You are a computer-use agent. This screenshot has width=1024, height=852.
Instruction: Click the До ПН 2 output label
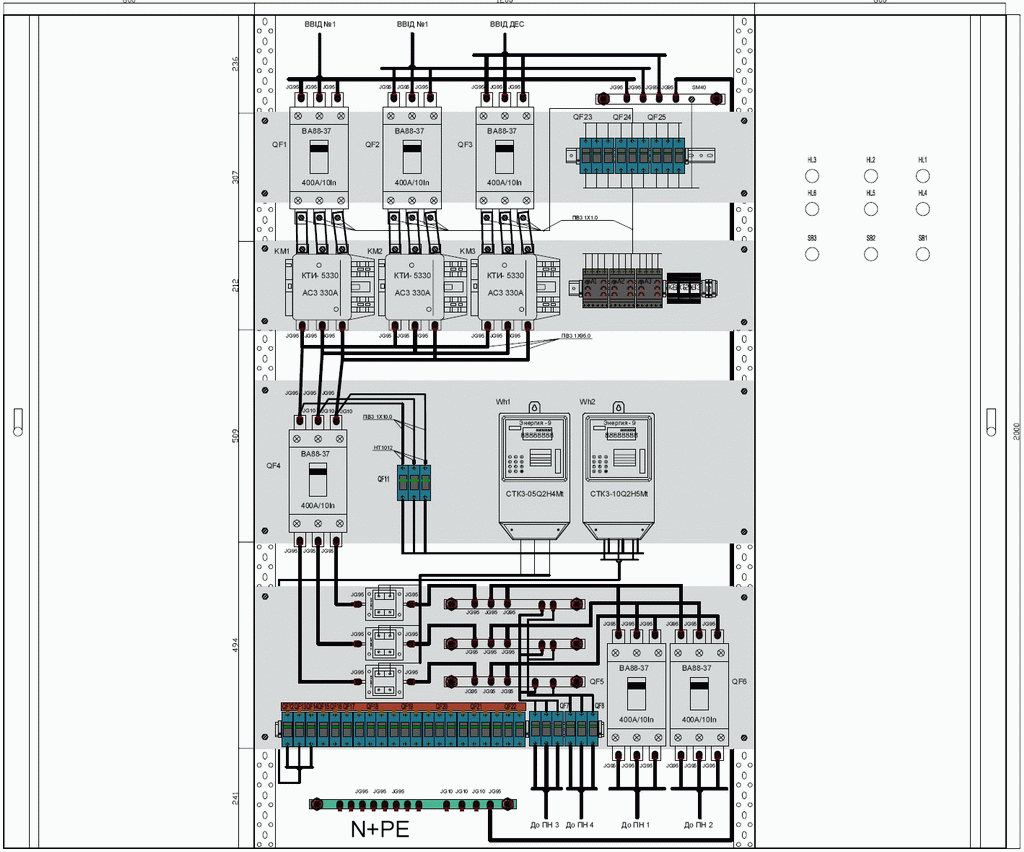pos(698,825)
